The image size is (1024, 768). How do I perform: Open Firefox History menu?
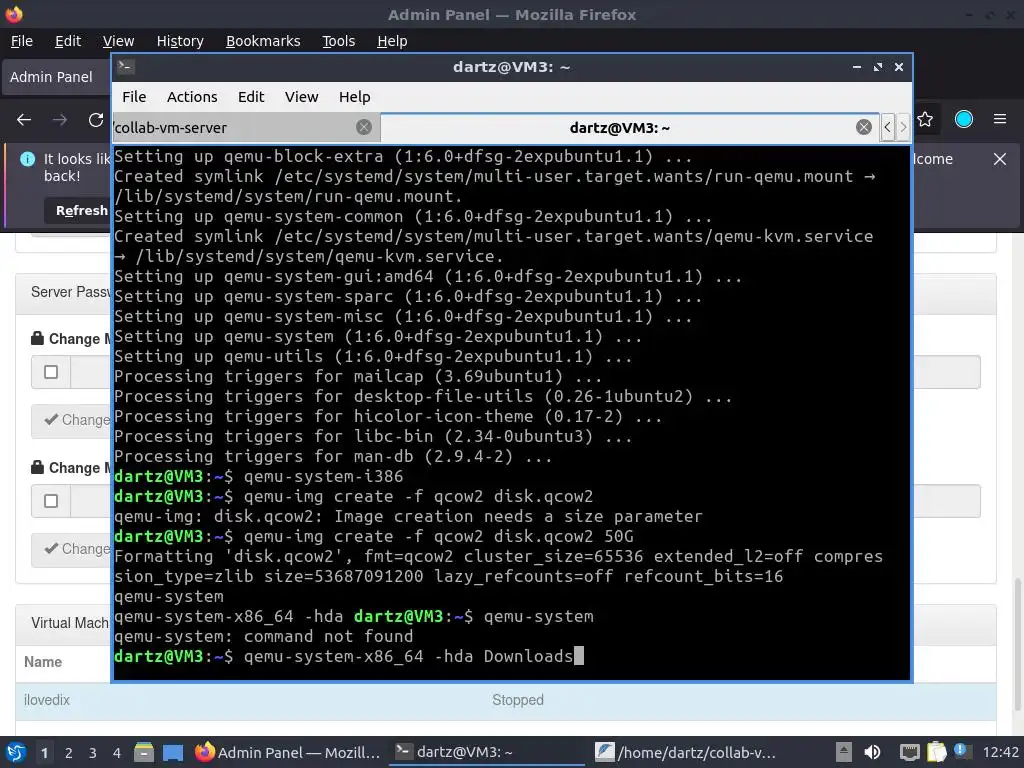[180, 41]
